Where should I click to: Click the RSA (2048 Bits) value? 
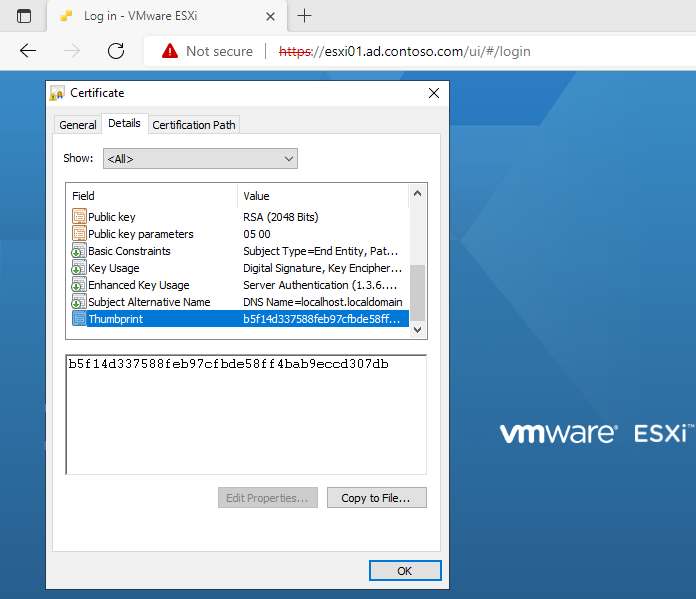coord(281,217)
